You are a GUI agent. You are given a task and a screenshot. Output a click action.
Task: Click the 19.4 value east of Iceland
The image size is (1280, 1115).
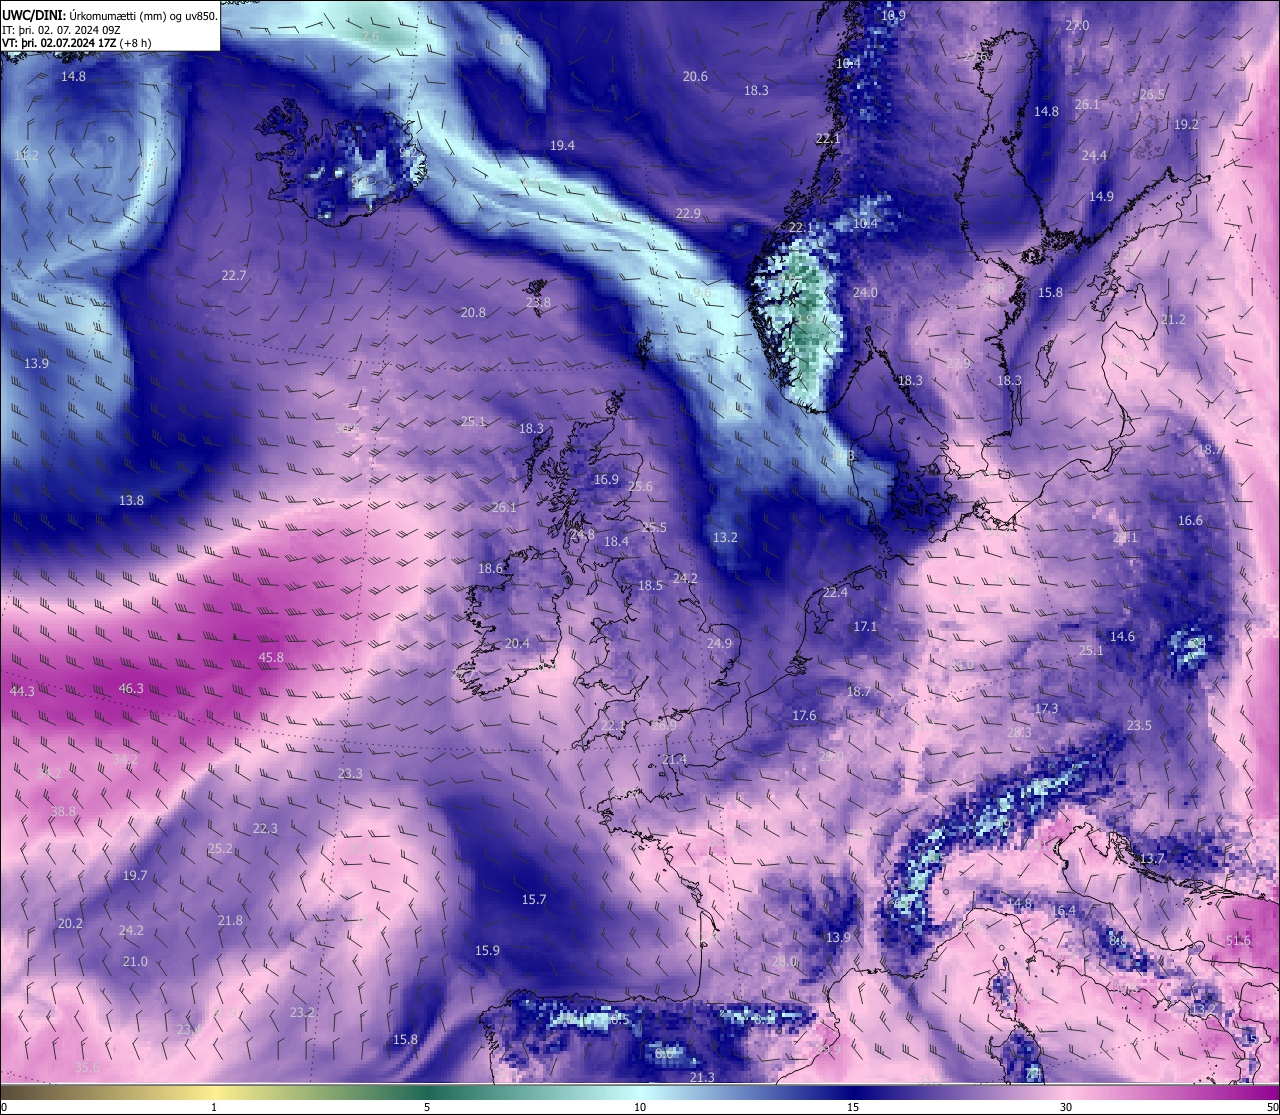point(562,145)
